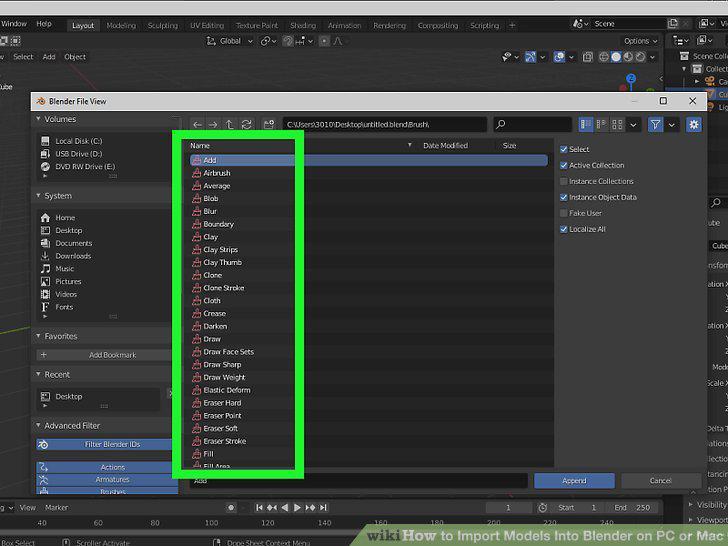
Task: Toggle the file filter funnel icon
Action: coord(655,124)
